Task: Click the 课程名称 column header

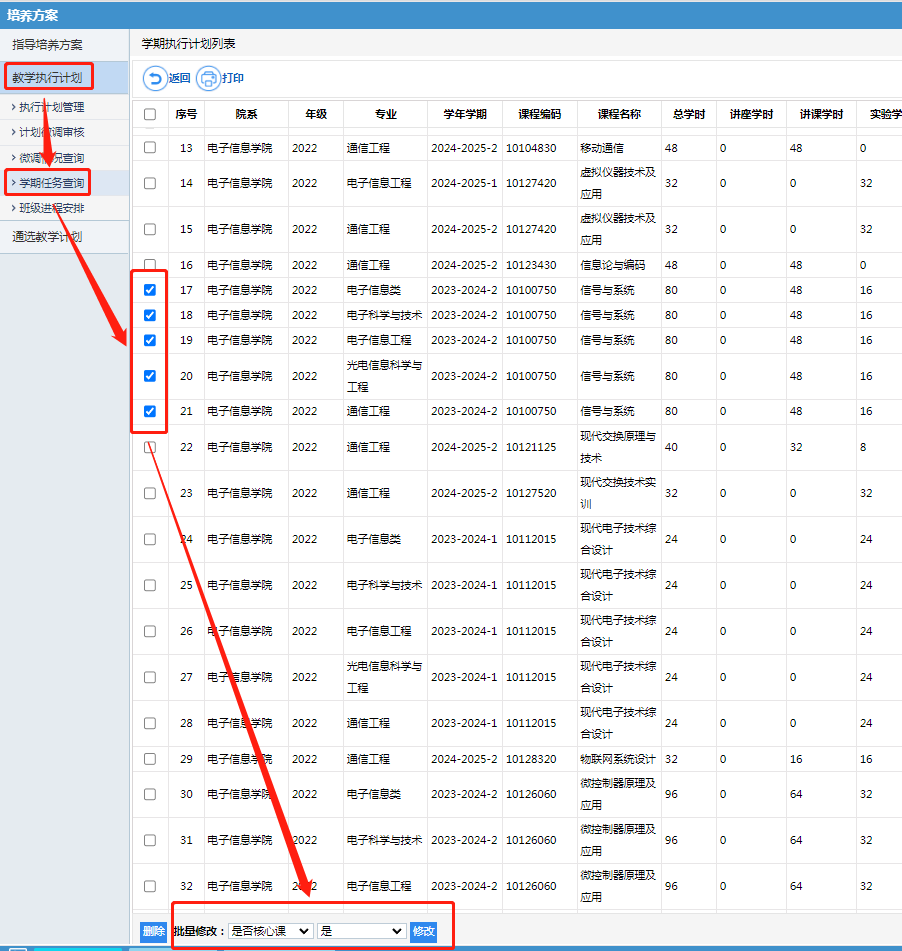Action: click(618, 115)
